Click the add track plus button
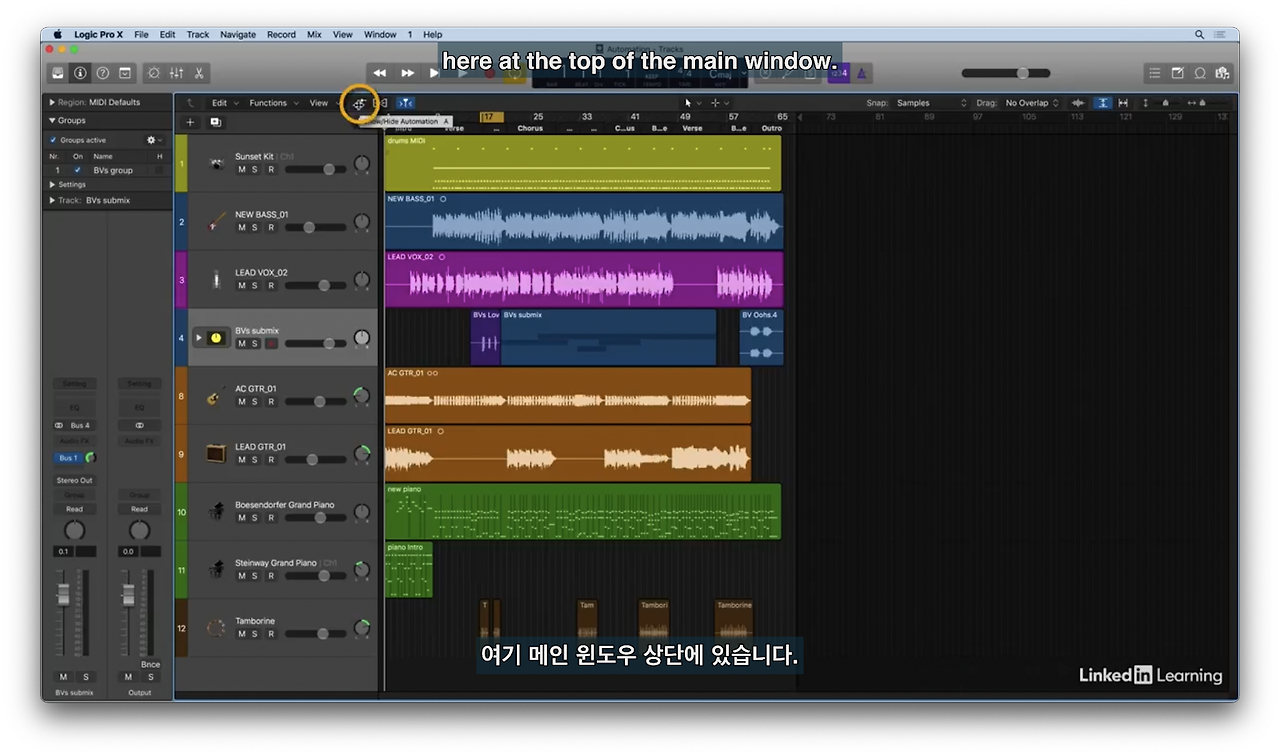 click(191, 122)
